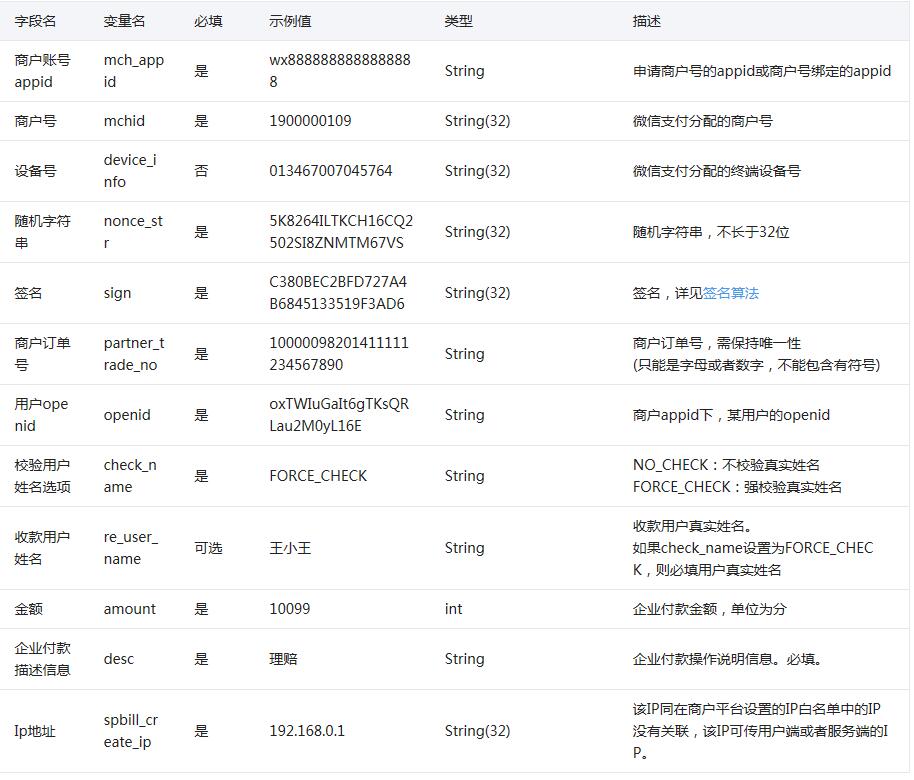Click the 变量名 column header

point(124,21)
